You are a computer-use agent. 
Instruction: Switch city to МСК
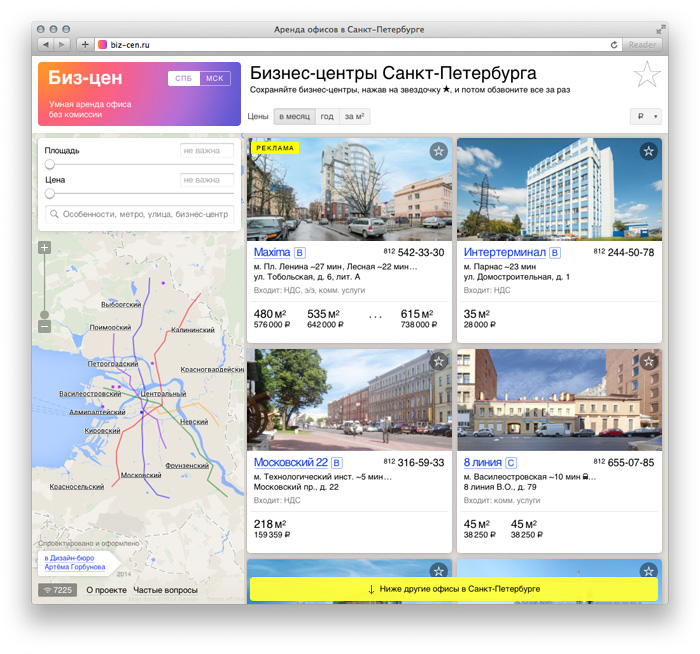214,79
